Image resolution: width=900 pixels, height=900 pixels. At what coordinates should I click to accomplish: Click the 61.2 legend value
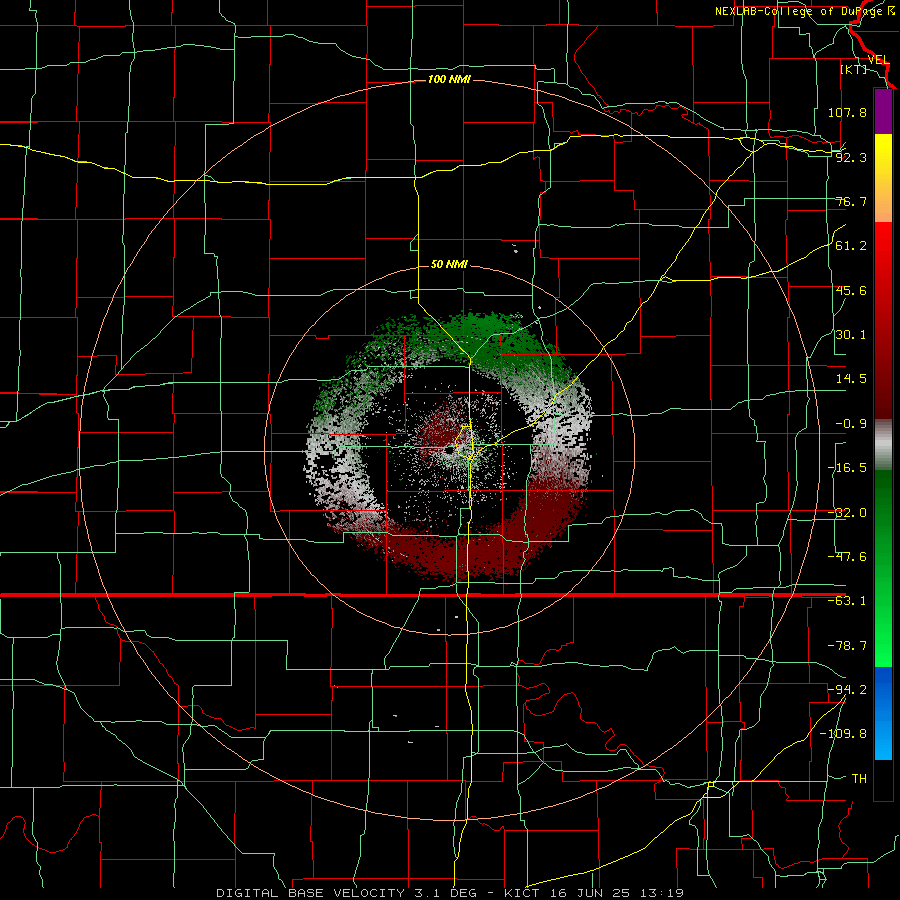point(851,246)
